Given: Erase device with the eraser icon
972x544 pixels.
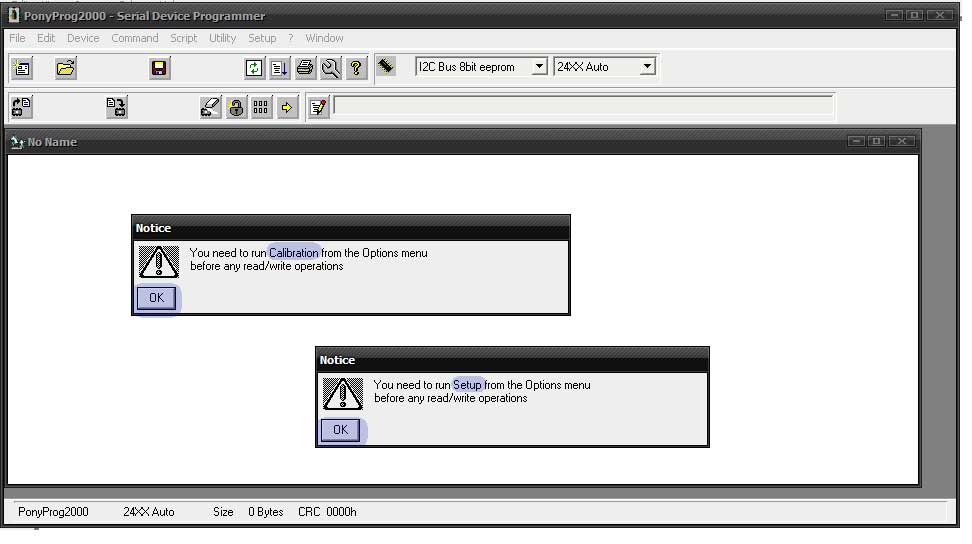Looking at the screenshot, I should click(211, 107).
